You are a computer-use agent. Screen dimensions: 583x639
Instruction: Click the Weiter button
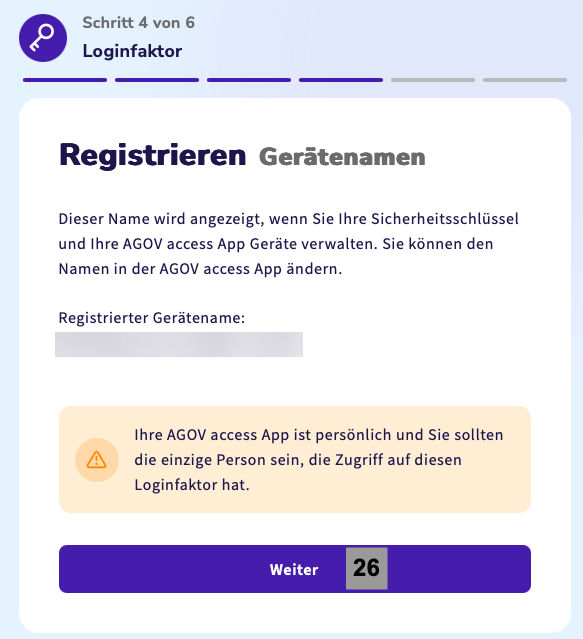click(x=295, y=569)
